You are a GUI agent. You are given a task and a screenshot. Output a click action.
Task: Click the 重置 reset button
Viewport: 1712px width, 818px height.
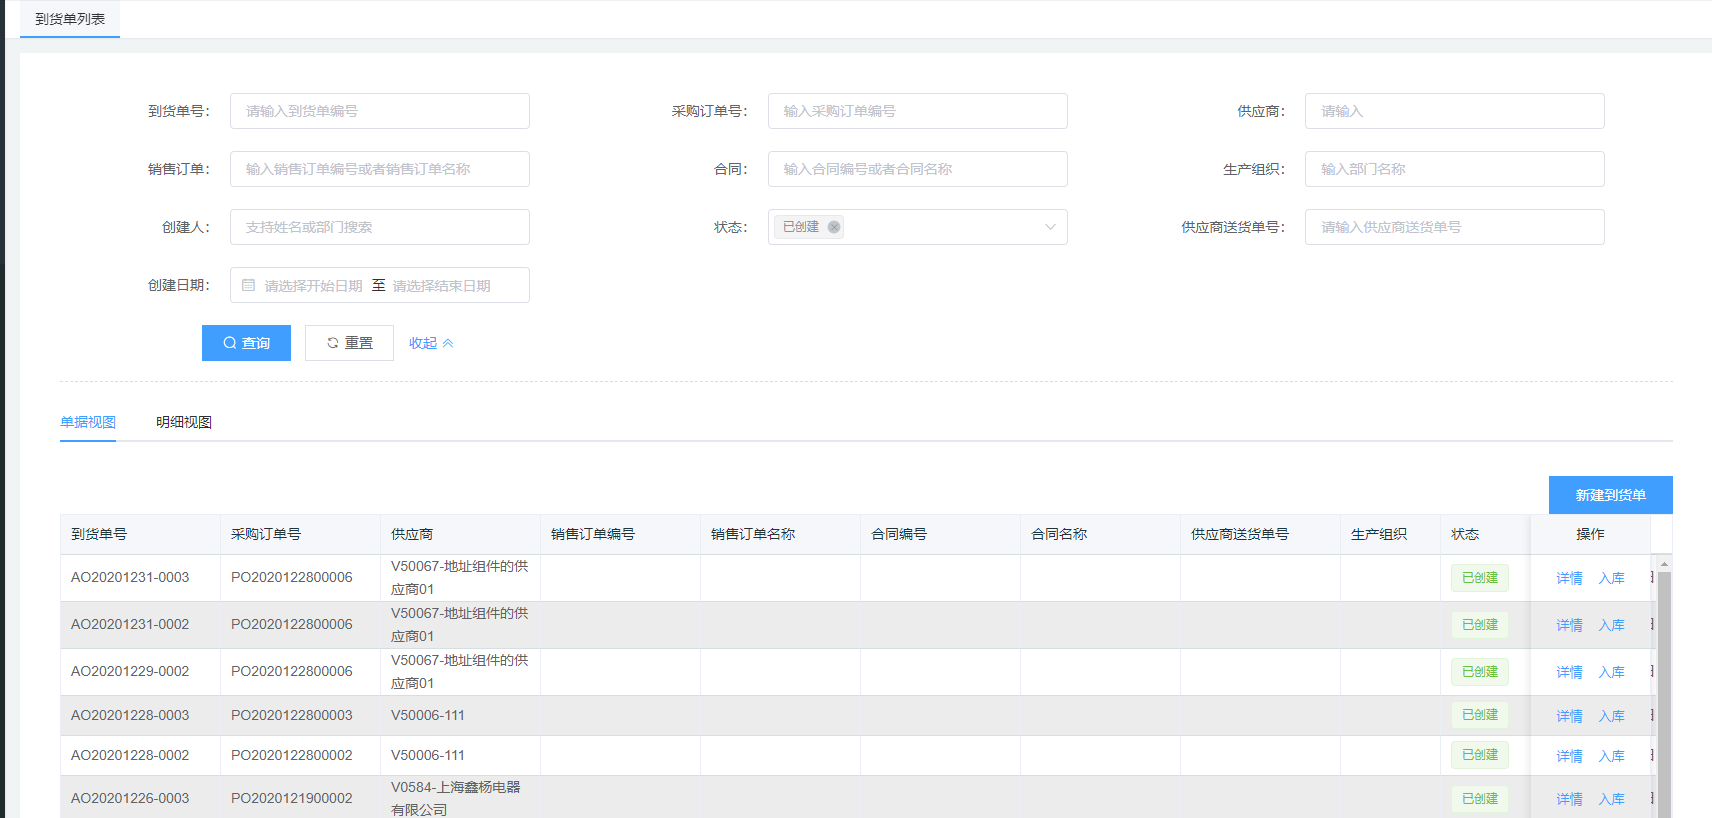pyautogui.click(x=349, y=343)
